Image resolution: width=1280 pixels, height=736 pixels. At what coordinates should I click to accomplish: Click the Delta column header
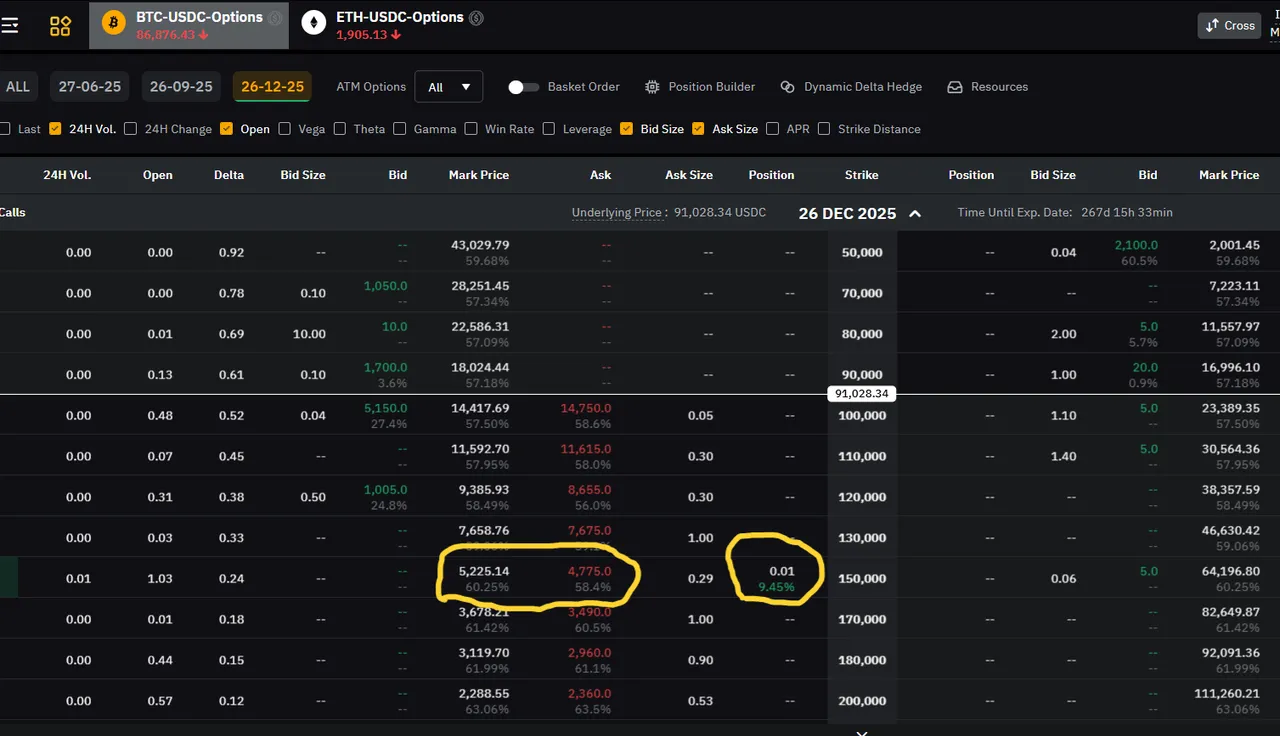click(x=229, y=175)
